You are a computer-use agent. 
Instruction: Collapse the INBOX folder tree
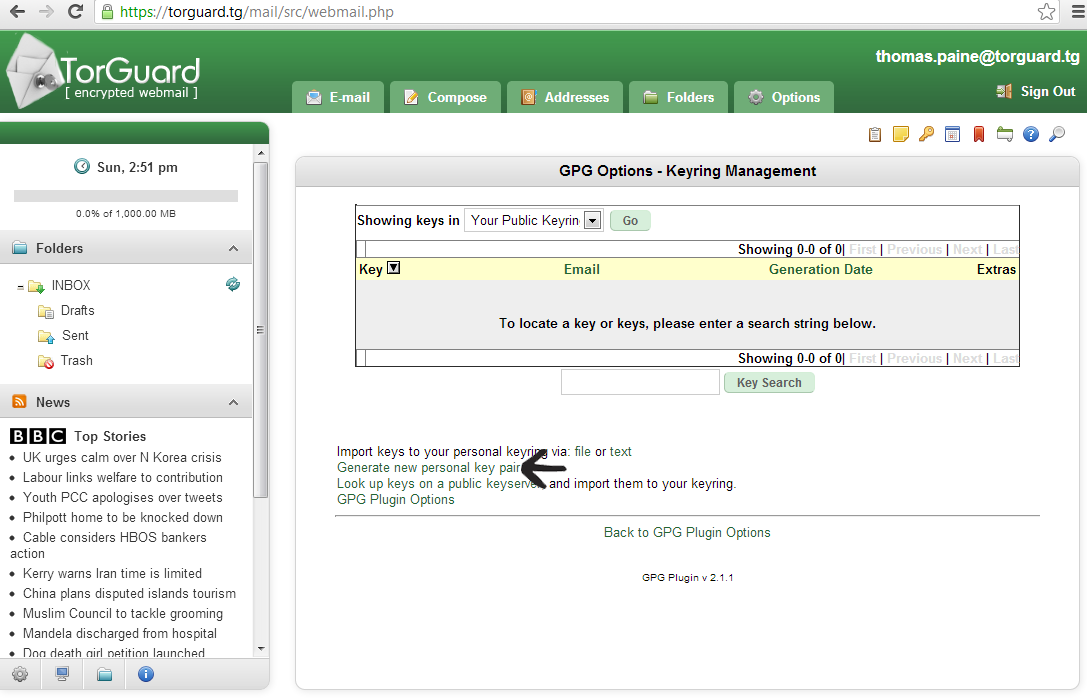(20, 287)
